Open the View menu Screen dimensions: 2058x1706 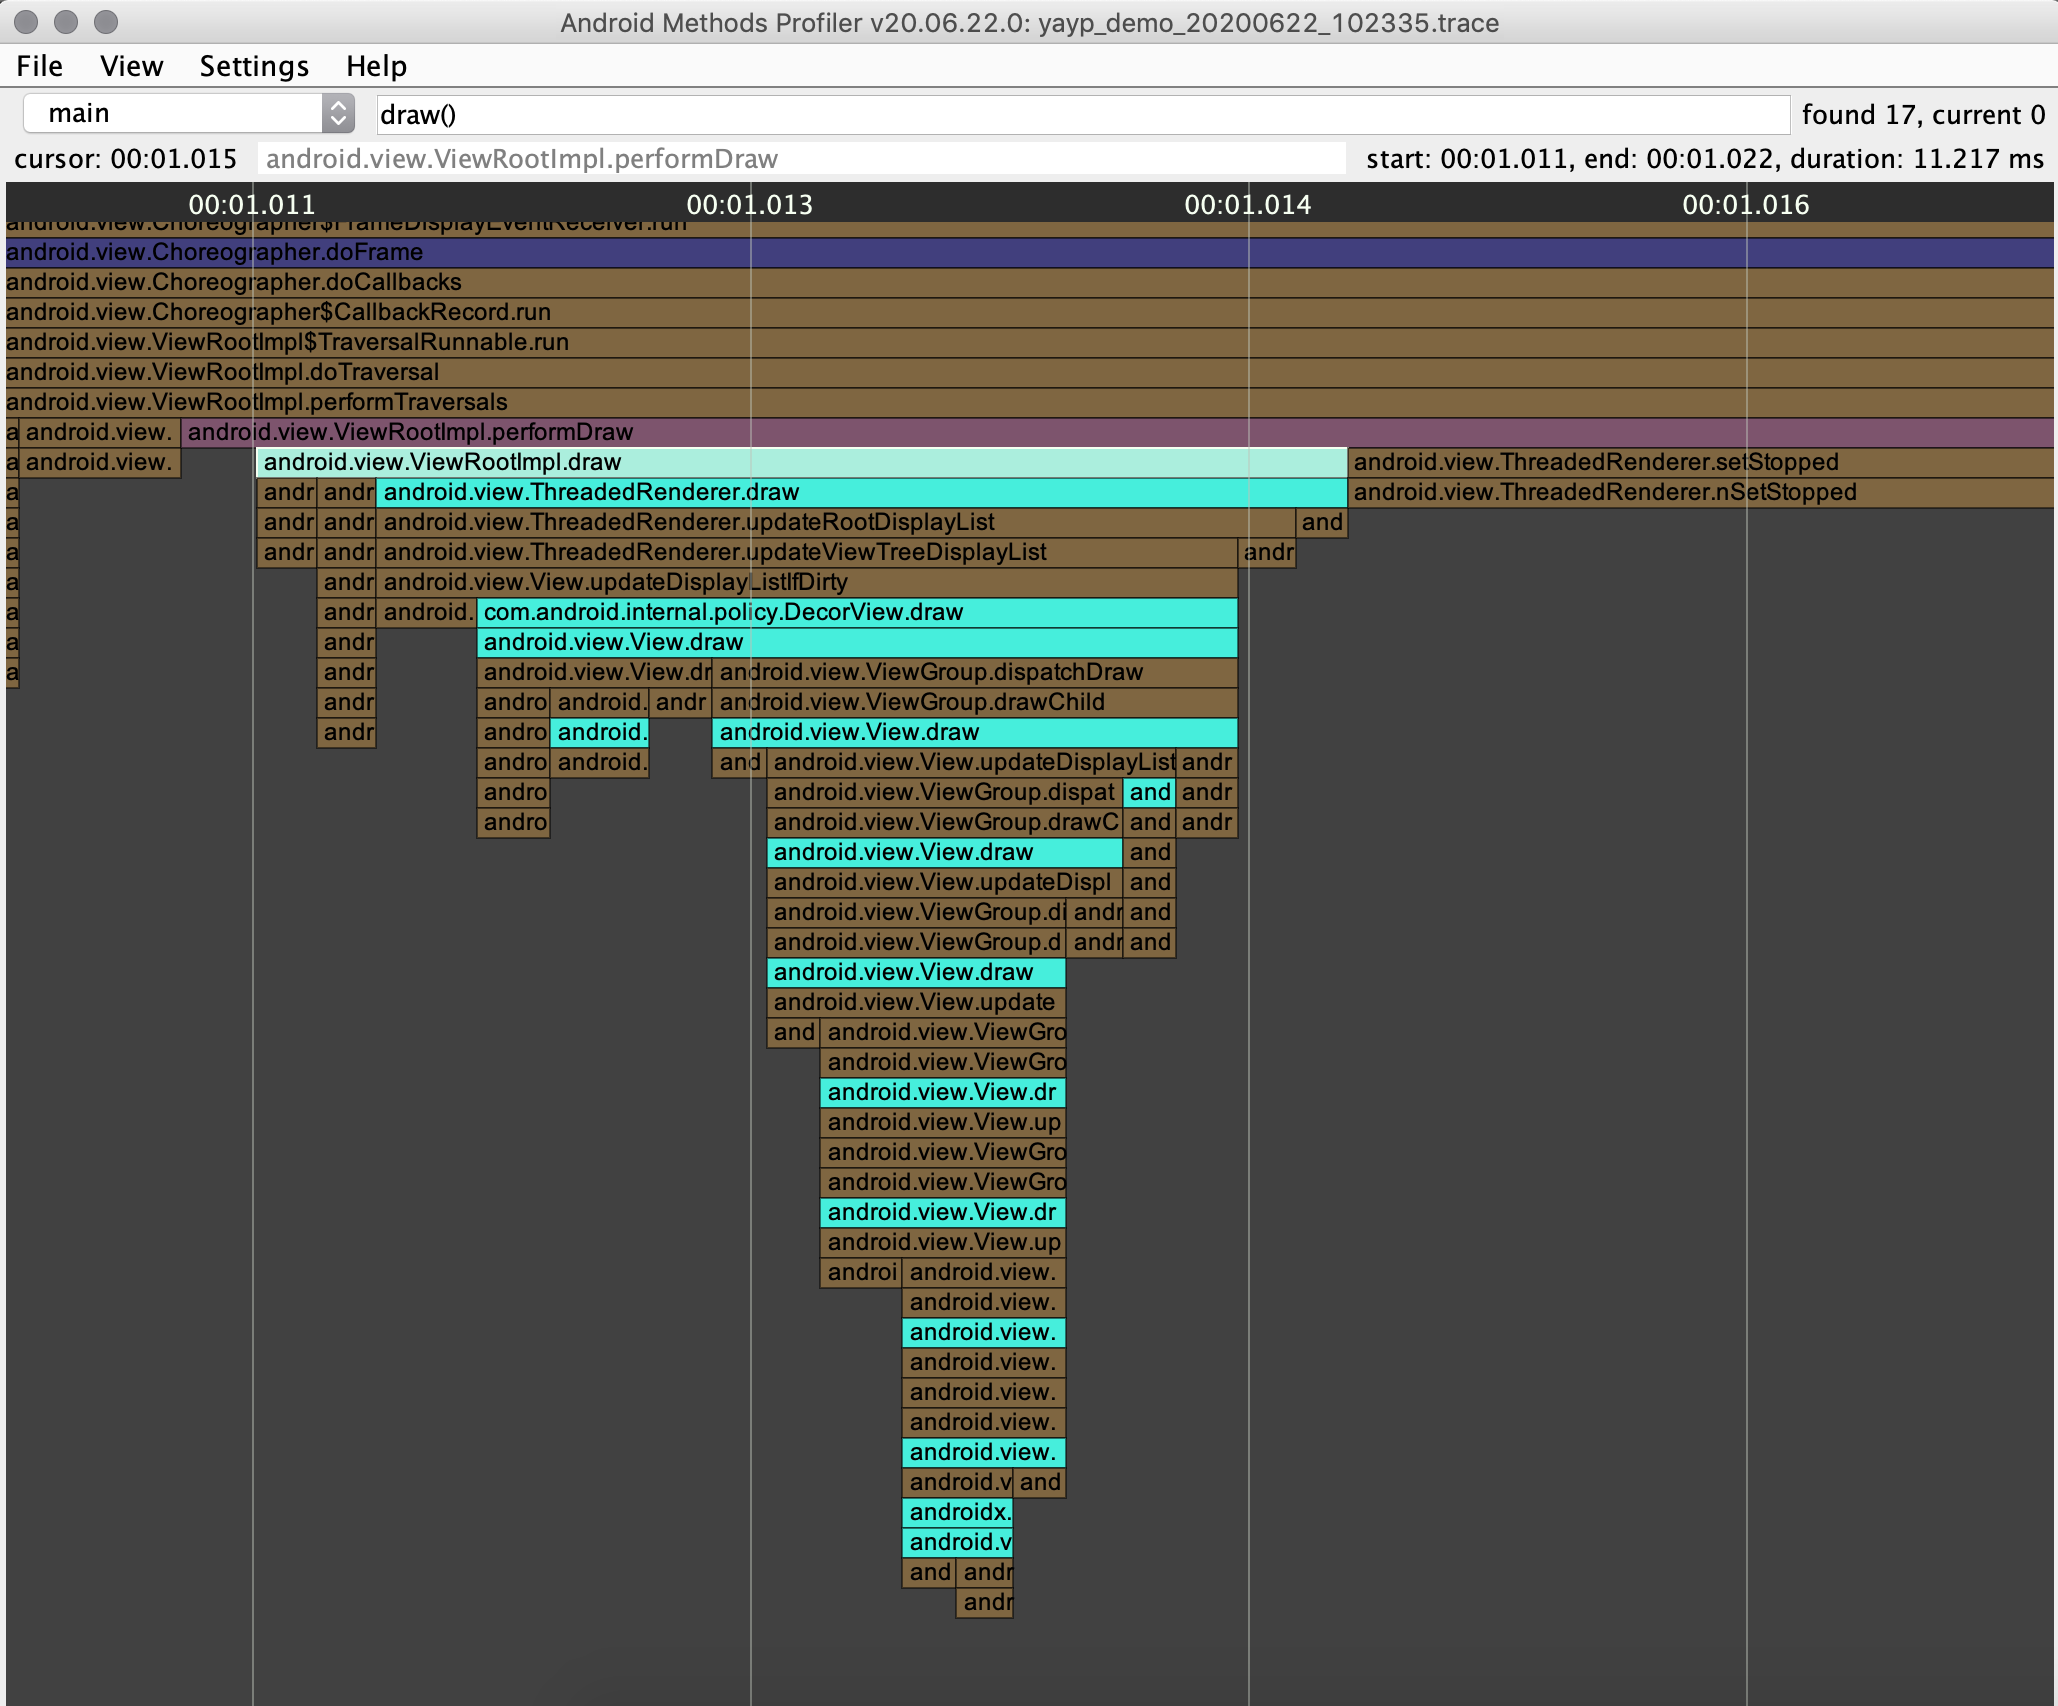(x=131, y=66)
